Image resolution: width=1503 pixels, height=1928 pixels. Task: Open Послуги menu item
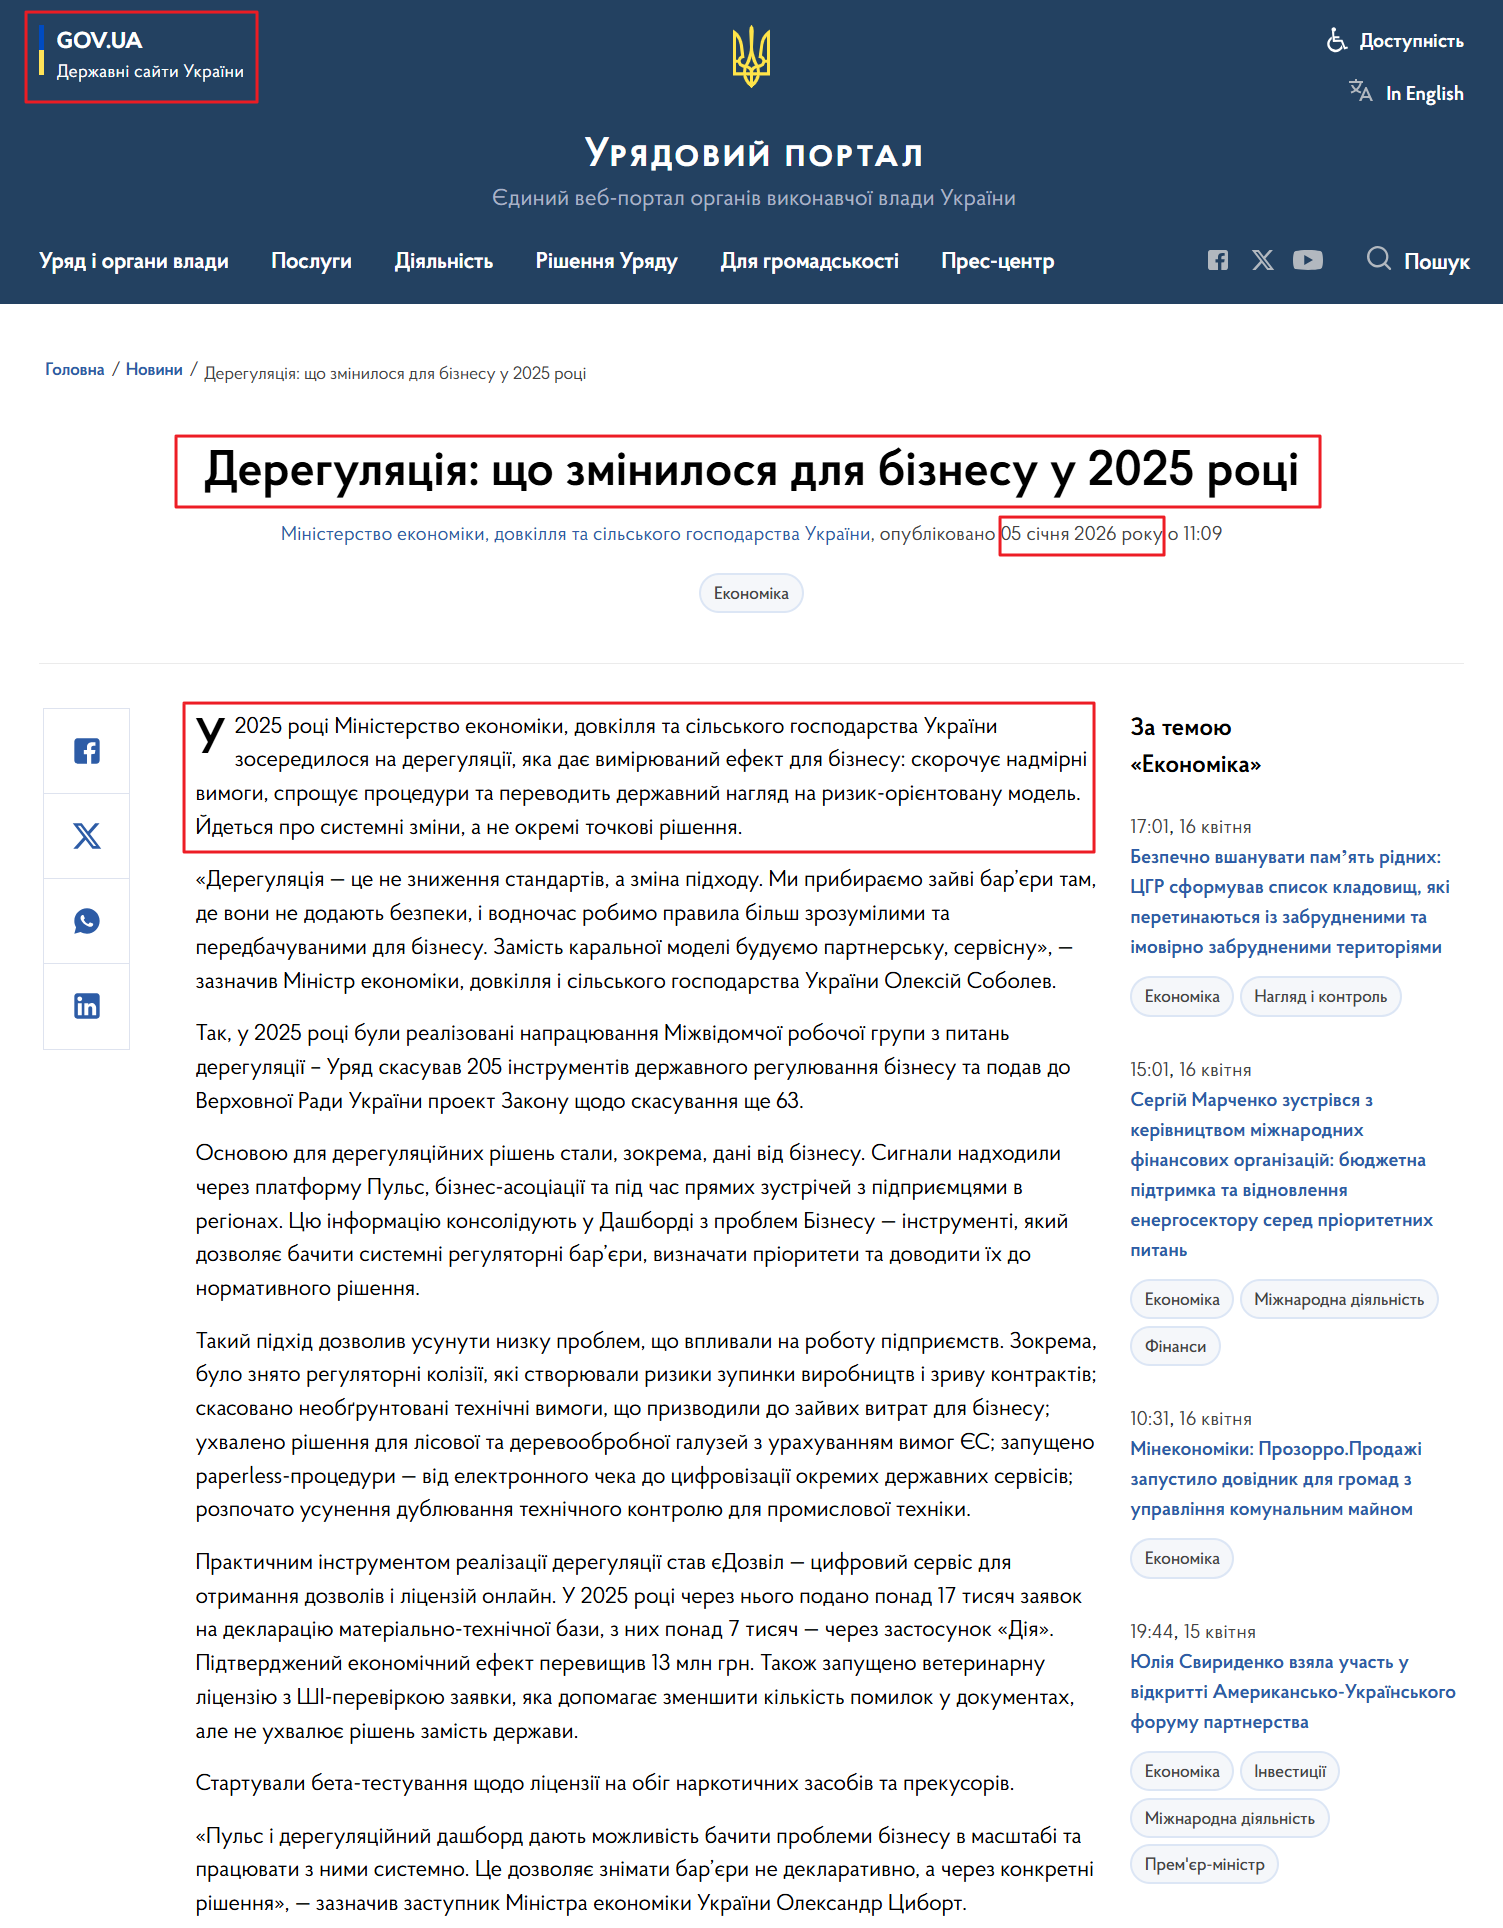311,261
